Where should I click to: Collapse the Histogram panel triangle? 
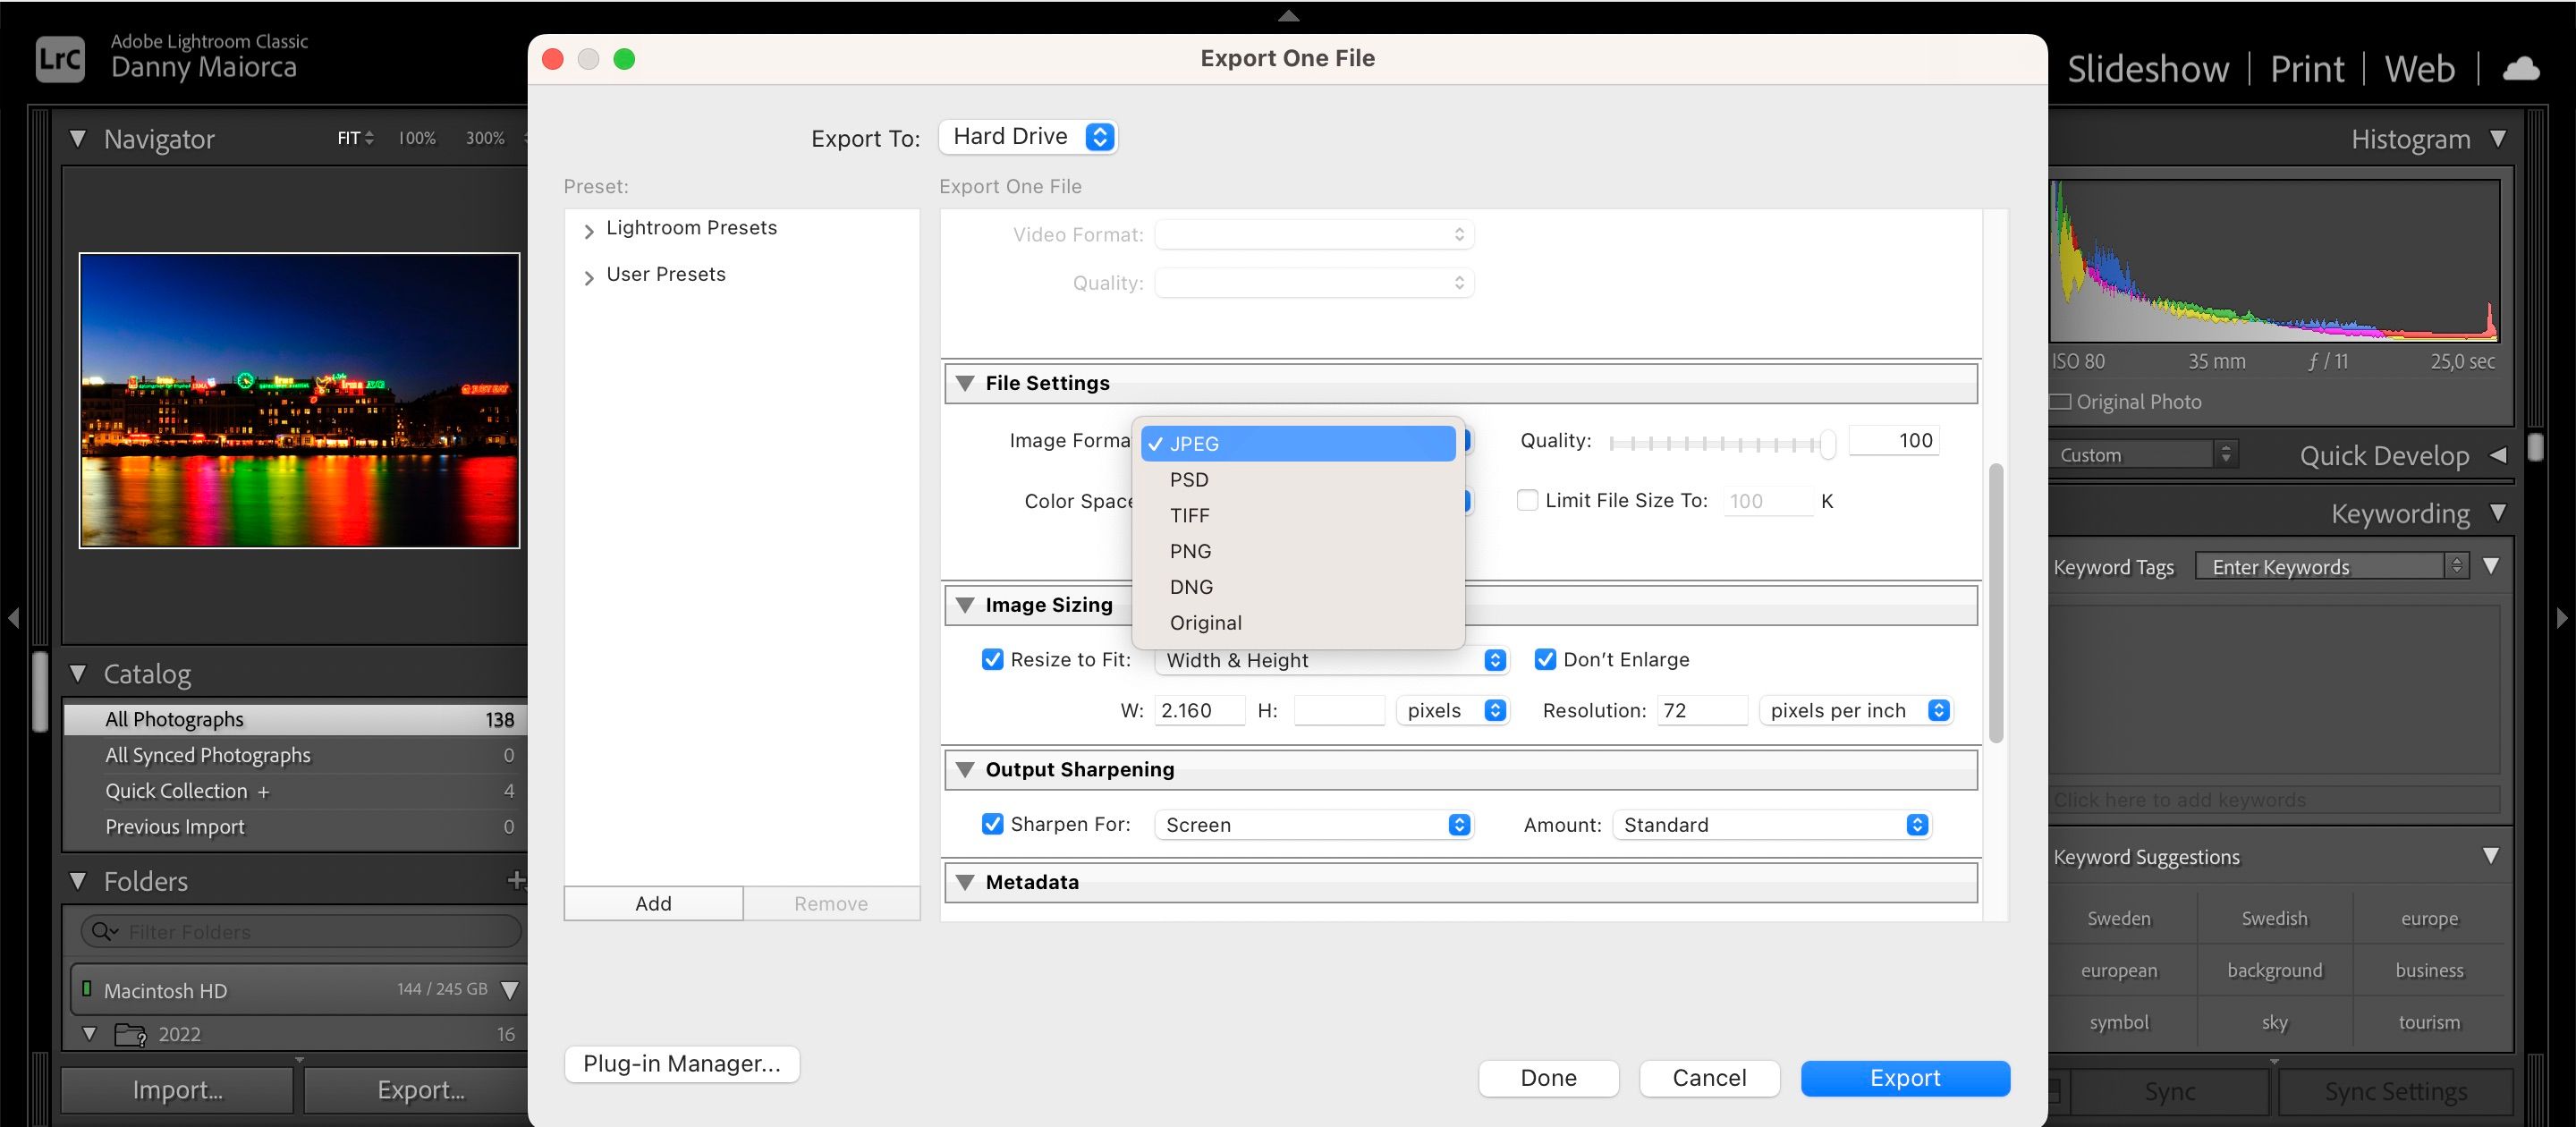point(2497,138)
